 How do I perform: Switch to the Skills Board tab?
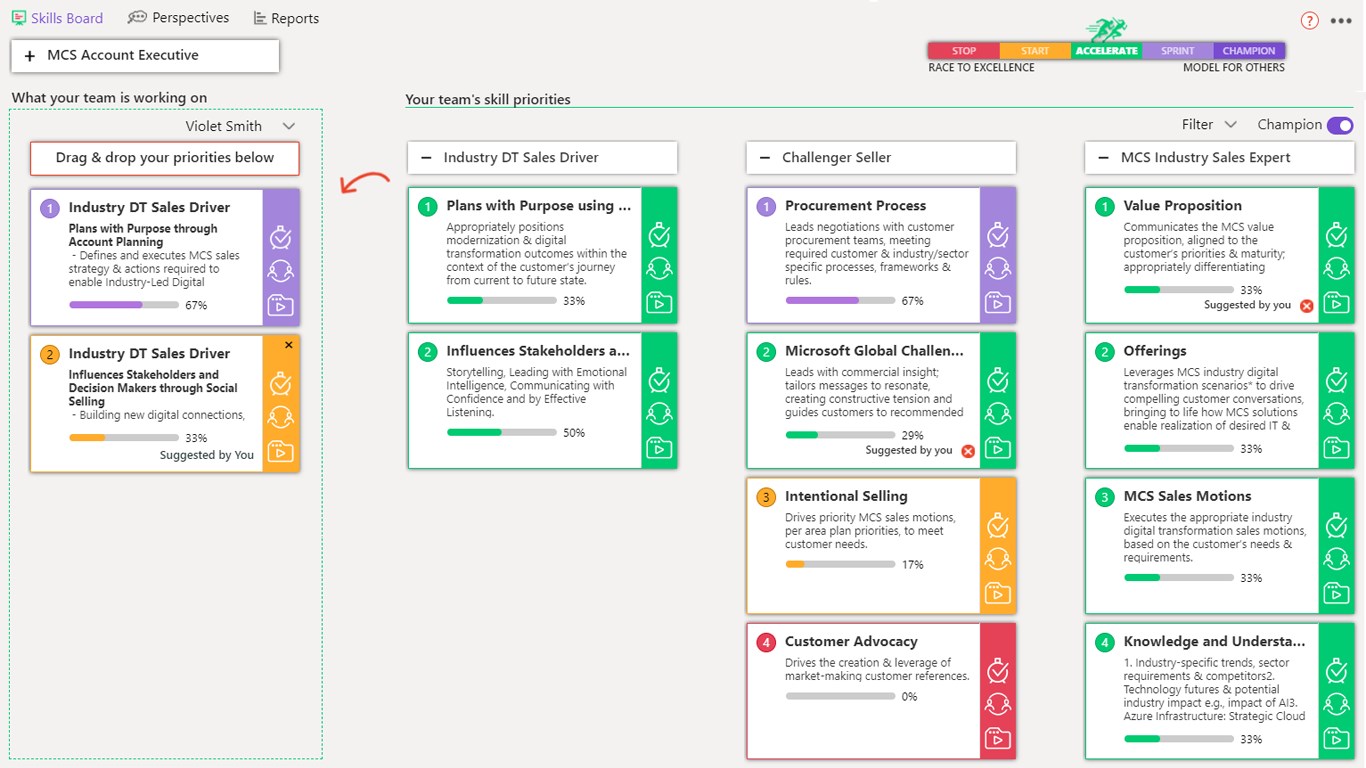[x=57, y=18]
